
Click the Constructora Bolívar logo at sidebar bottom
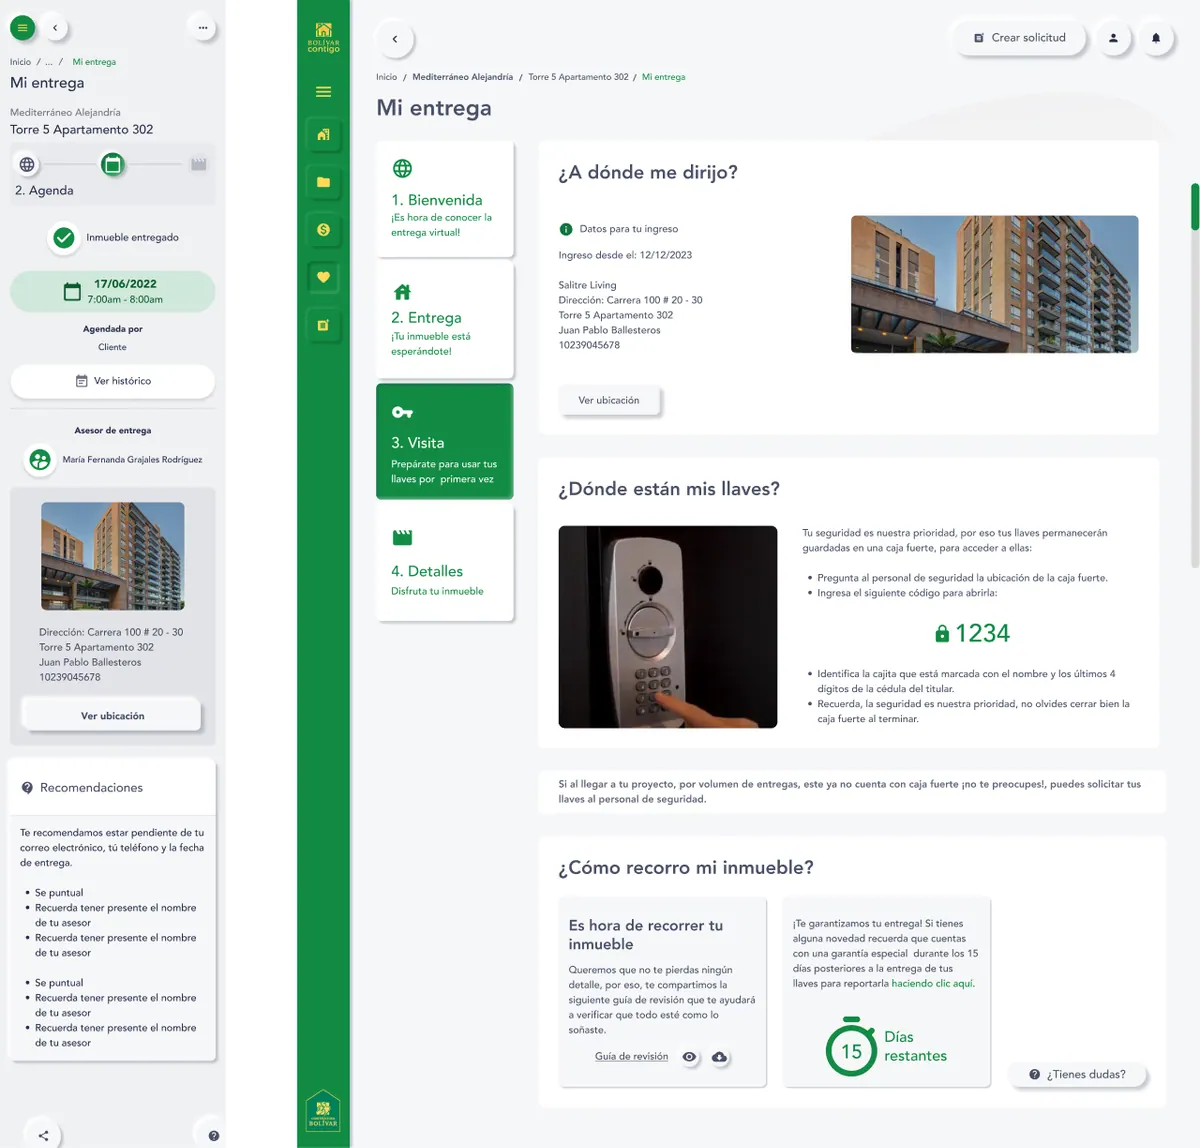[323, 1111]
